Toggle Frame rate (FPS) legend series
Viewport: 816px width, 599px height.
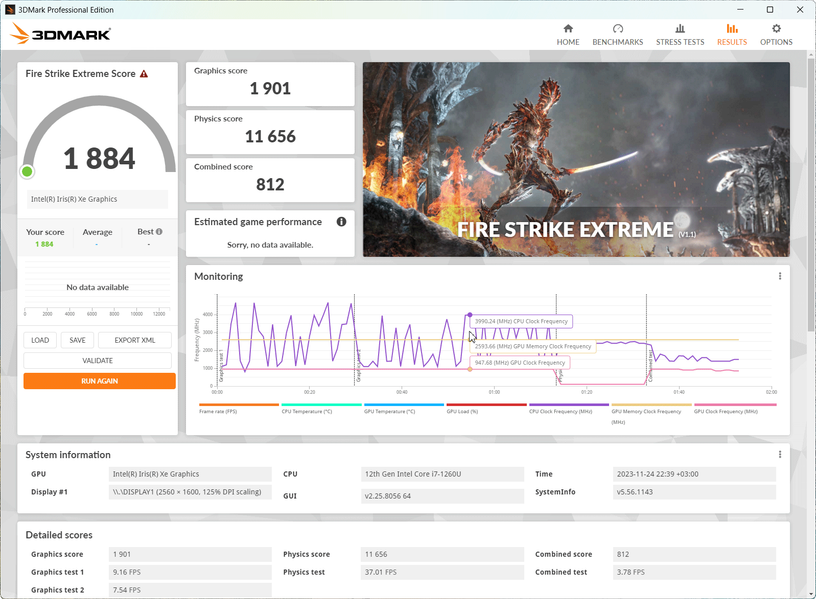click(x=239, y=409)
